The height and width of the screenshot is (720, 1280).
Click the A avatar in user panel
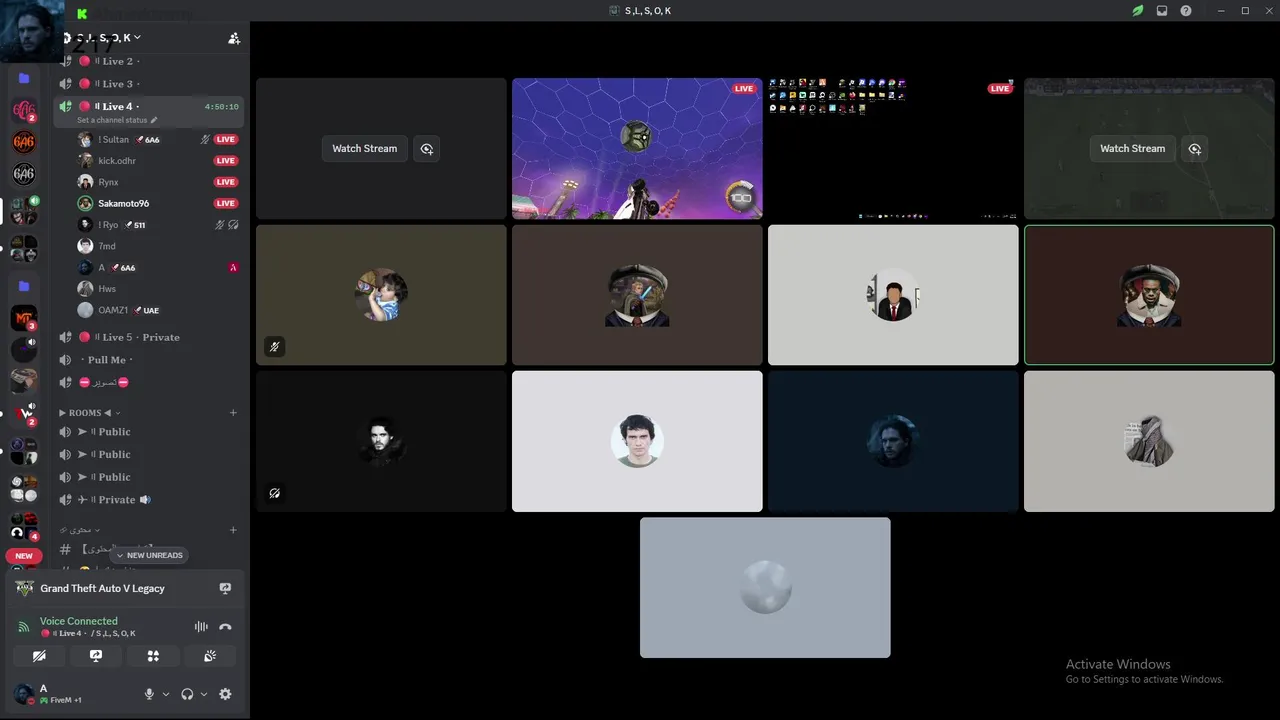click(x=23, y=694)
